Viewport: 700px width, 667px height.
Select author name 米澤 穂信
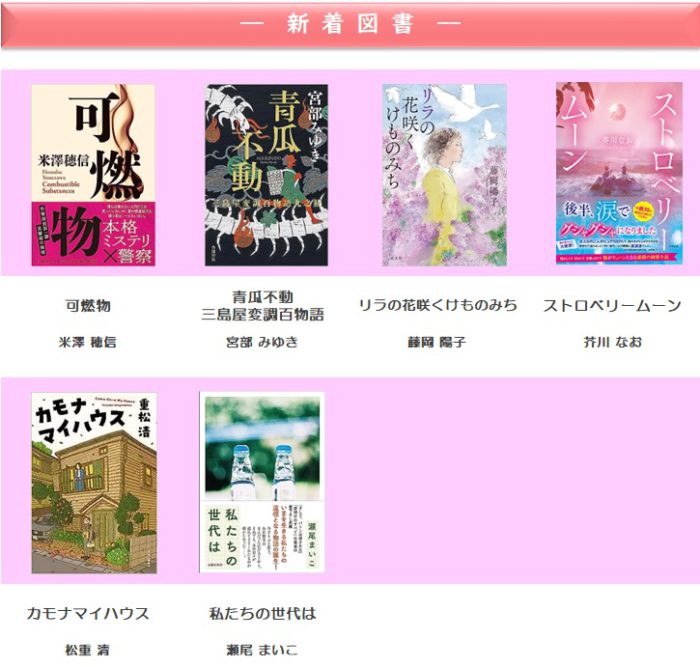click(x=88, y=342)
